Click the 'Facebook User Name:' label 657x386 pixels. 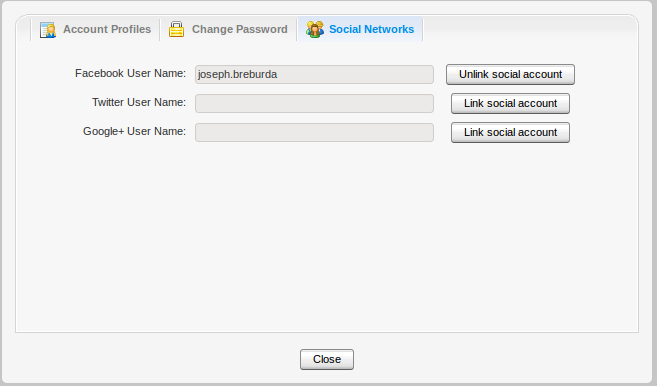pos(130,73)
